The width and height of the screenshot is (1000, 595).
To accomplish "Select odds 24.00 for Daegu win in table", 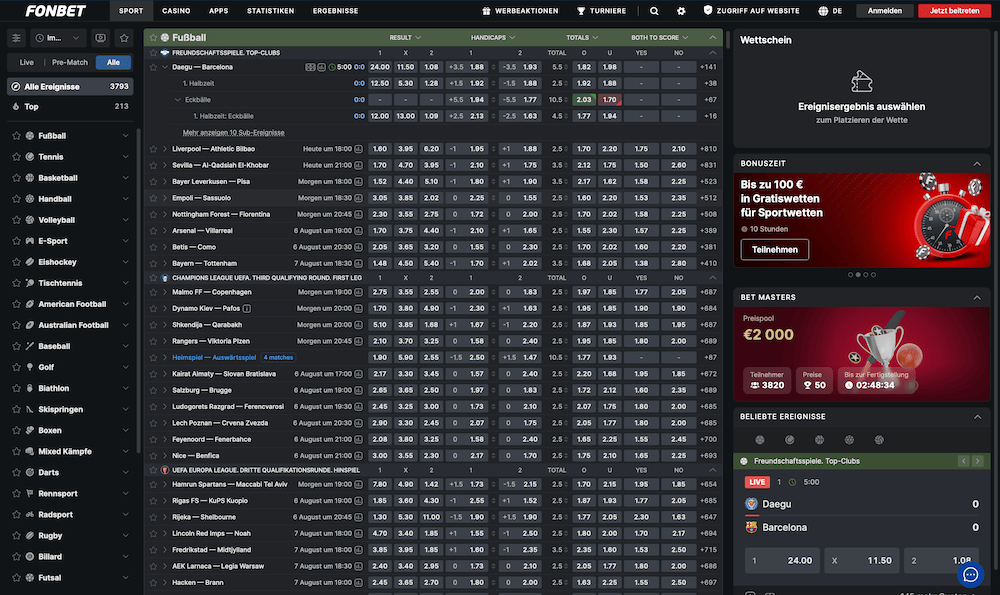I will pos(379,67).
